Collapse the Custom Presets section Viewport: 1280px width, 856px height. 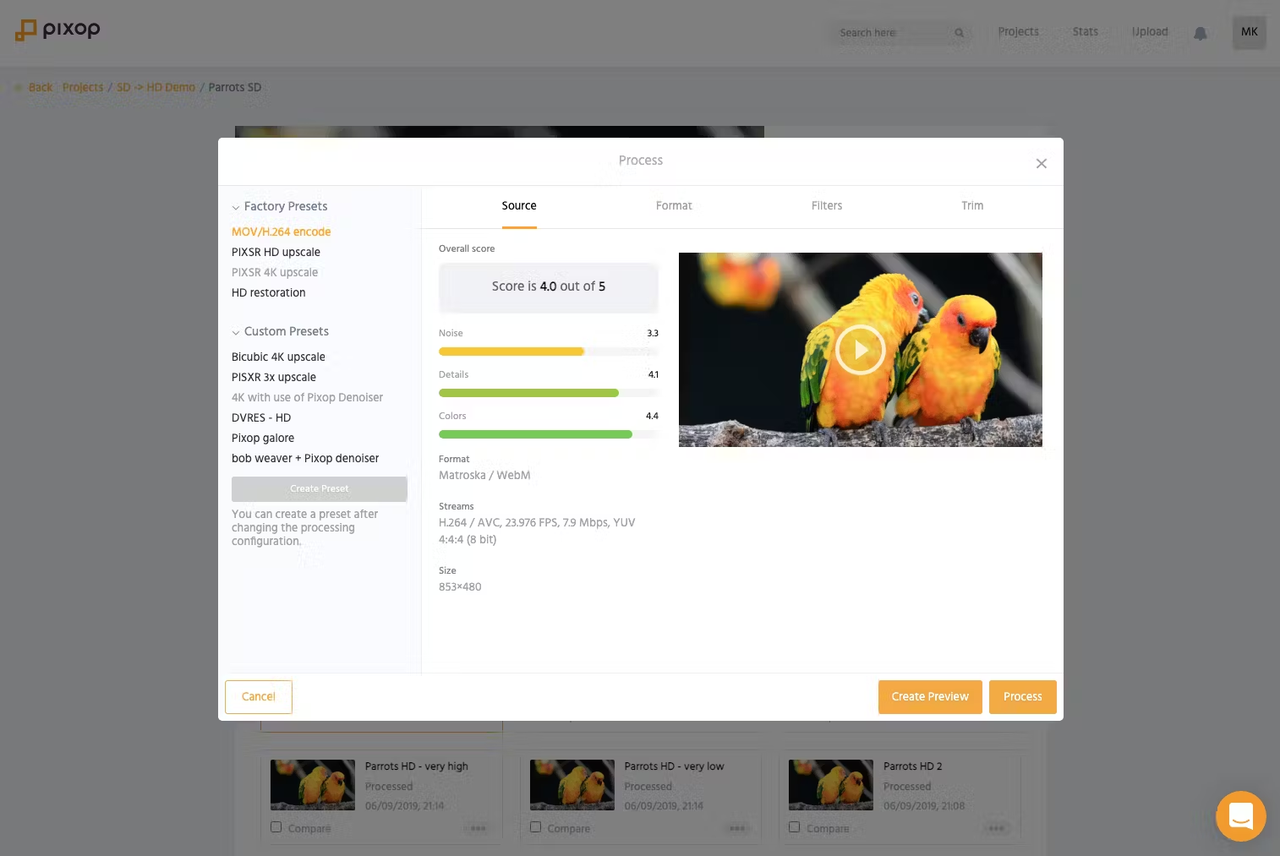click(235, 331)
